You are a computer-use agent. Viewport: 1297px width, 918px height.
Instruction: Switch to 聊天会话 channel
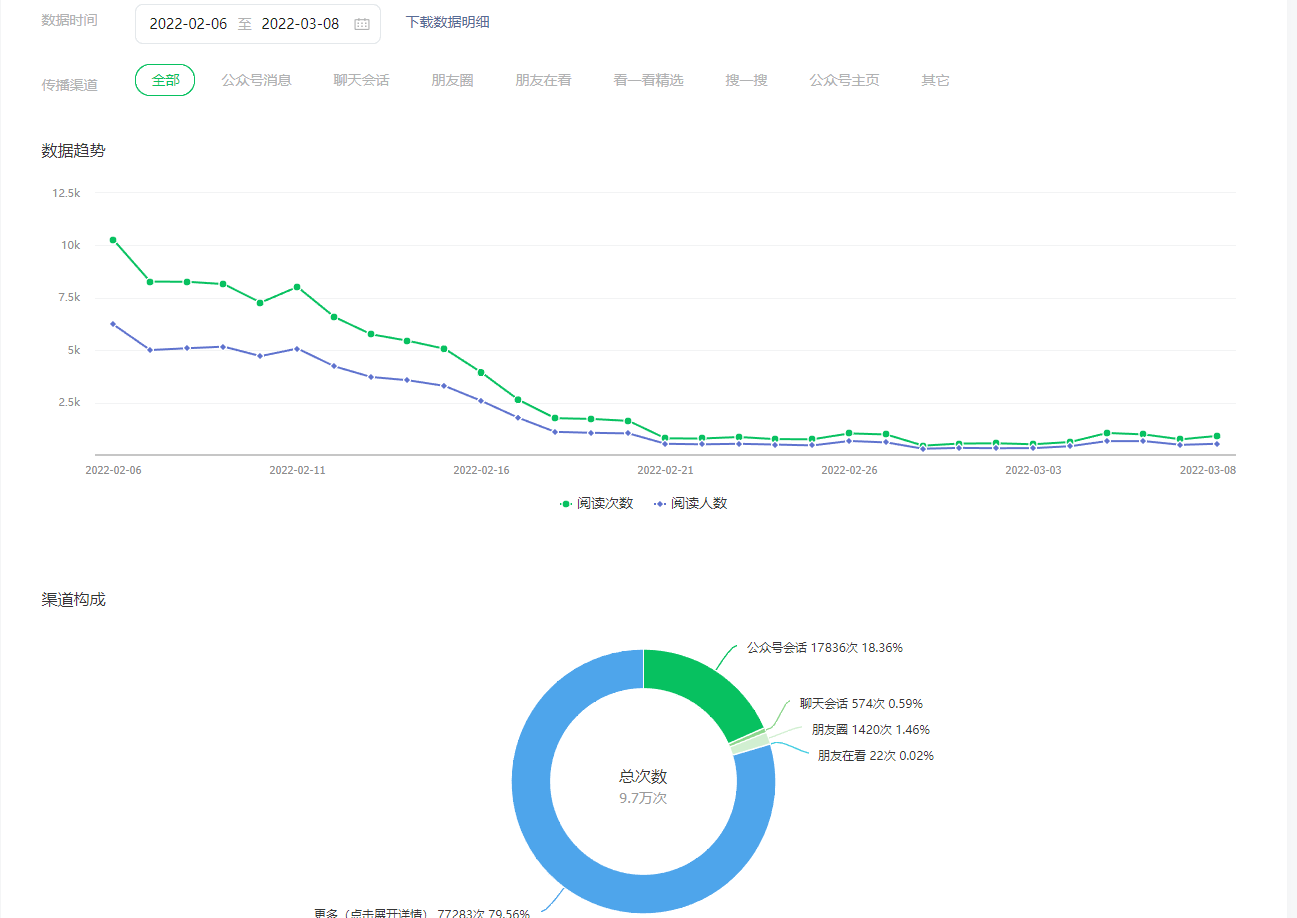coord(361,80)
